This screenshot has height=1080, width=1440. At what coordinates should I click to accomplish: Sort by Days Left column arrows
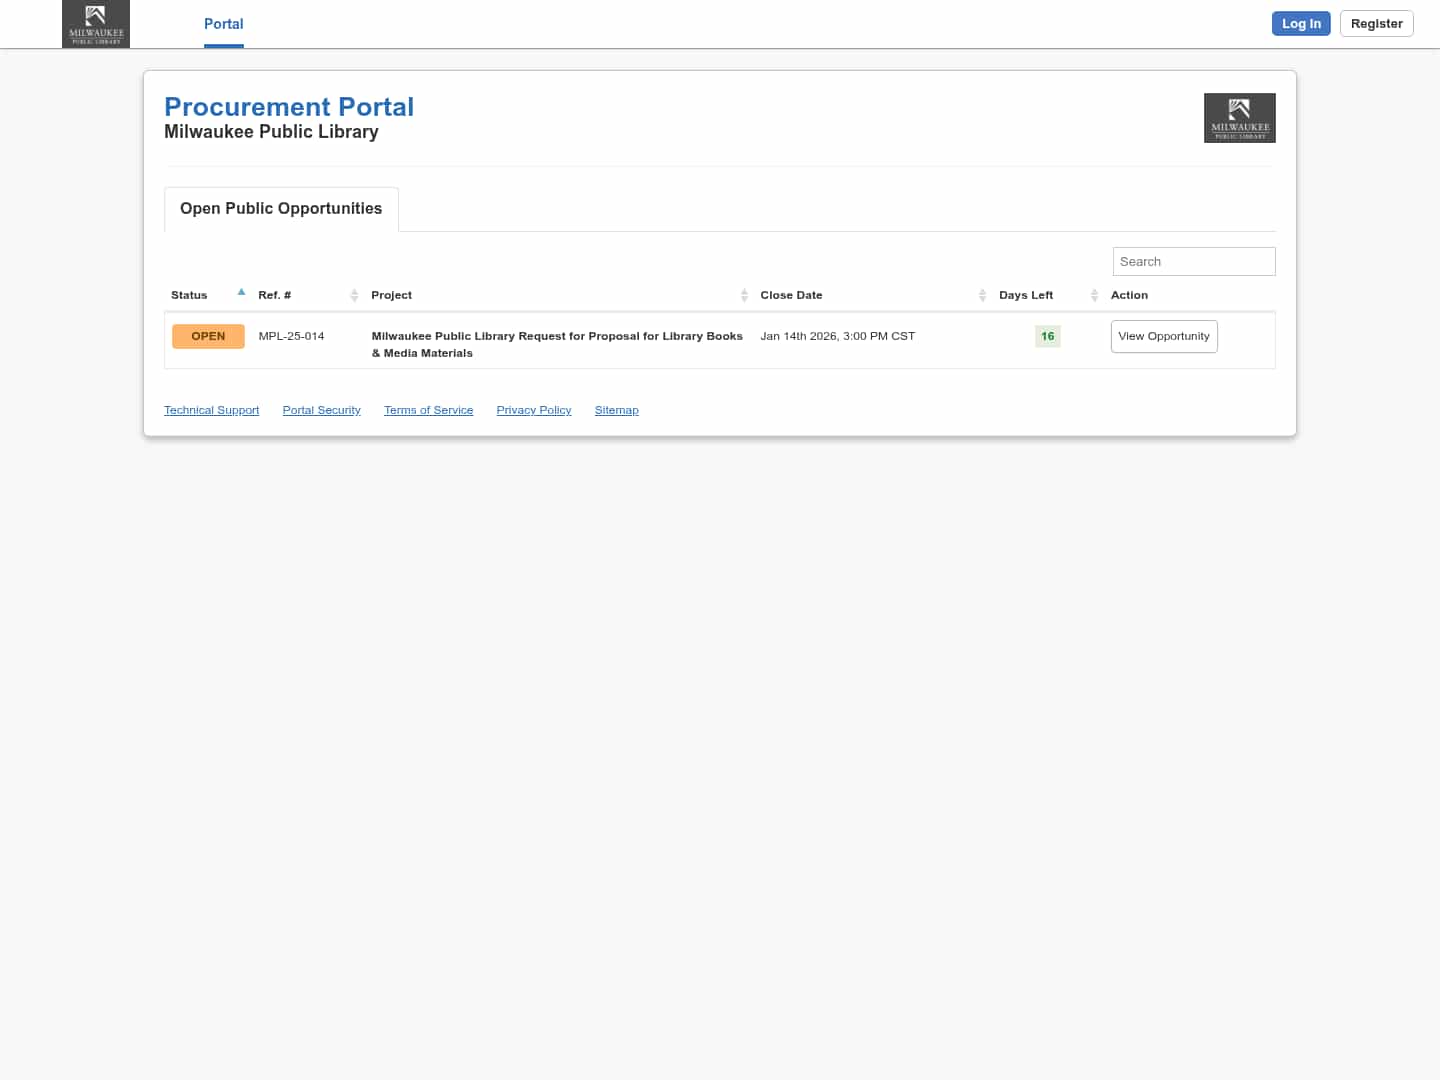pos(1094,295)
